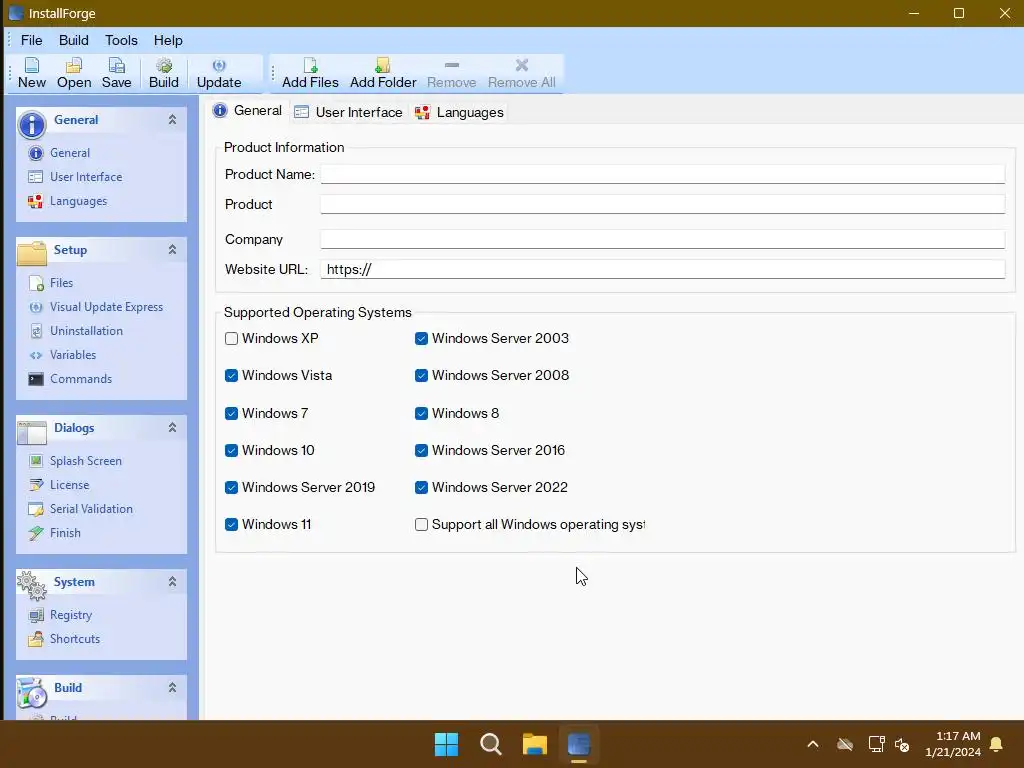Screen dimensions: 1024x768
Task: Open Languages page in sidebar
Action: click(x=78, y=201)
